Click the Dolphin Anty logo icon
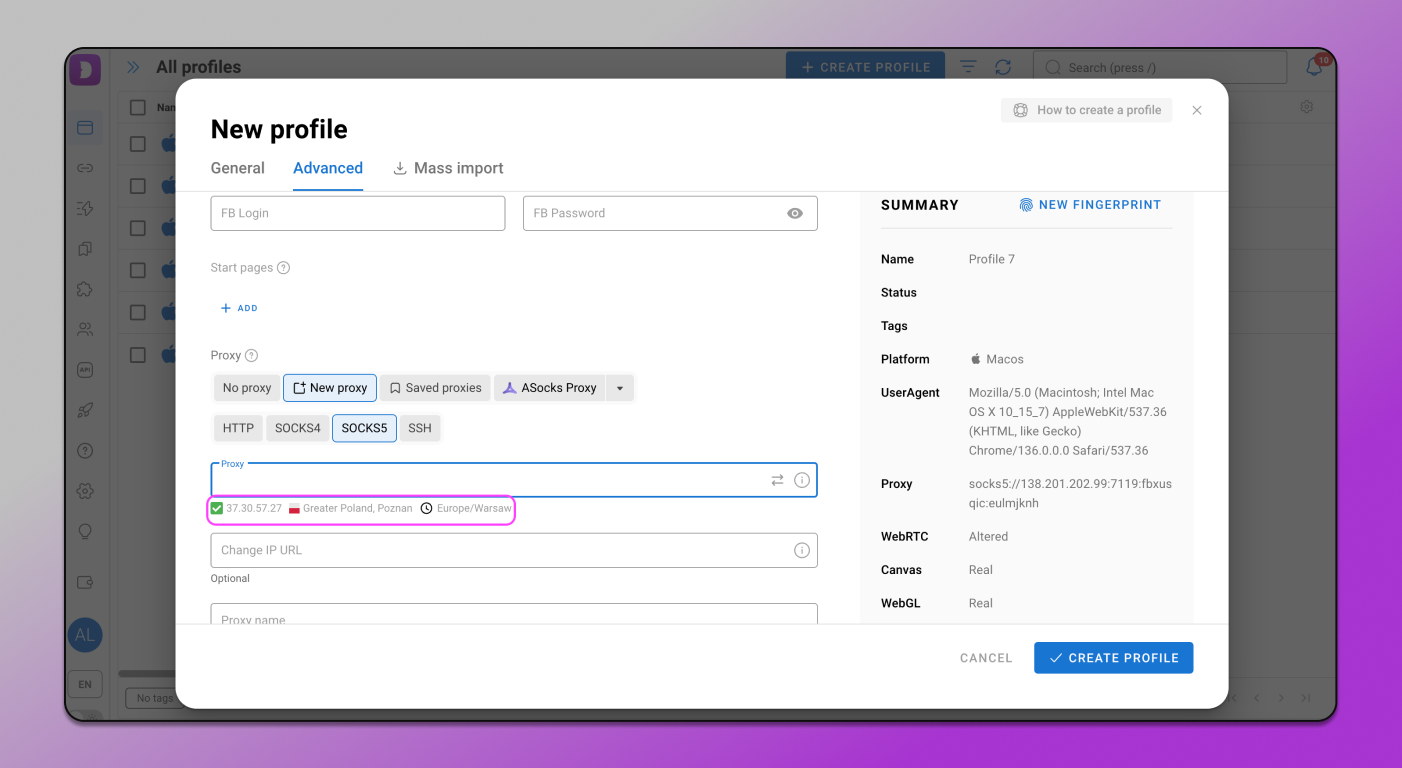The height and width of the screenshot is (768, 1402). tap(85, 70)
